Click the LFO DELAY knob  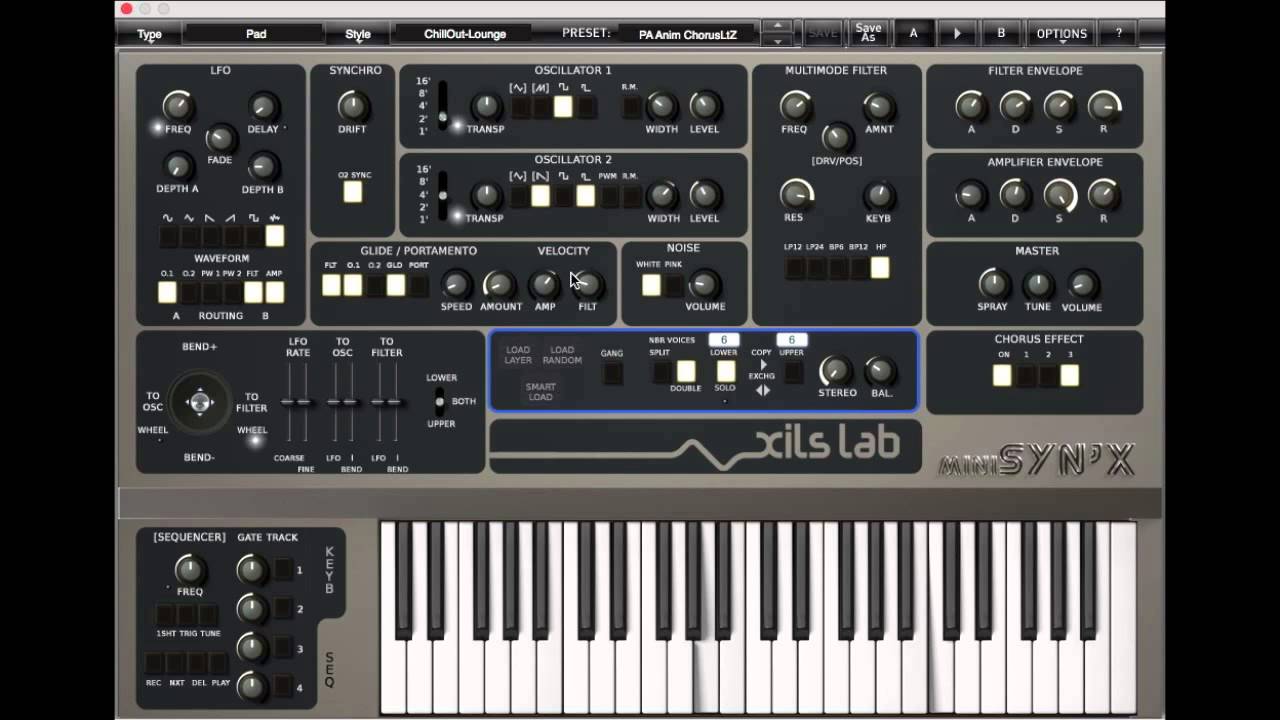[263, 106]
